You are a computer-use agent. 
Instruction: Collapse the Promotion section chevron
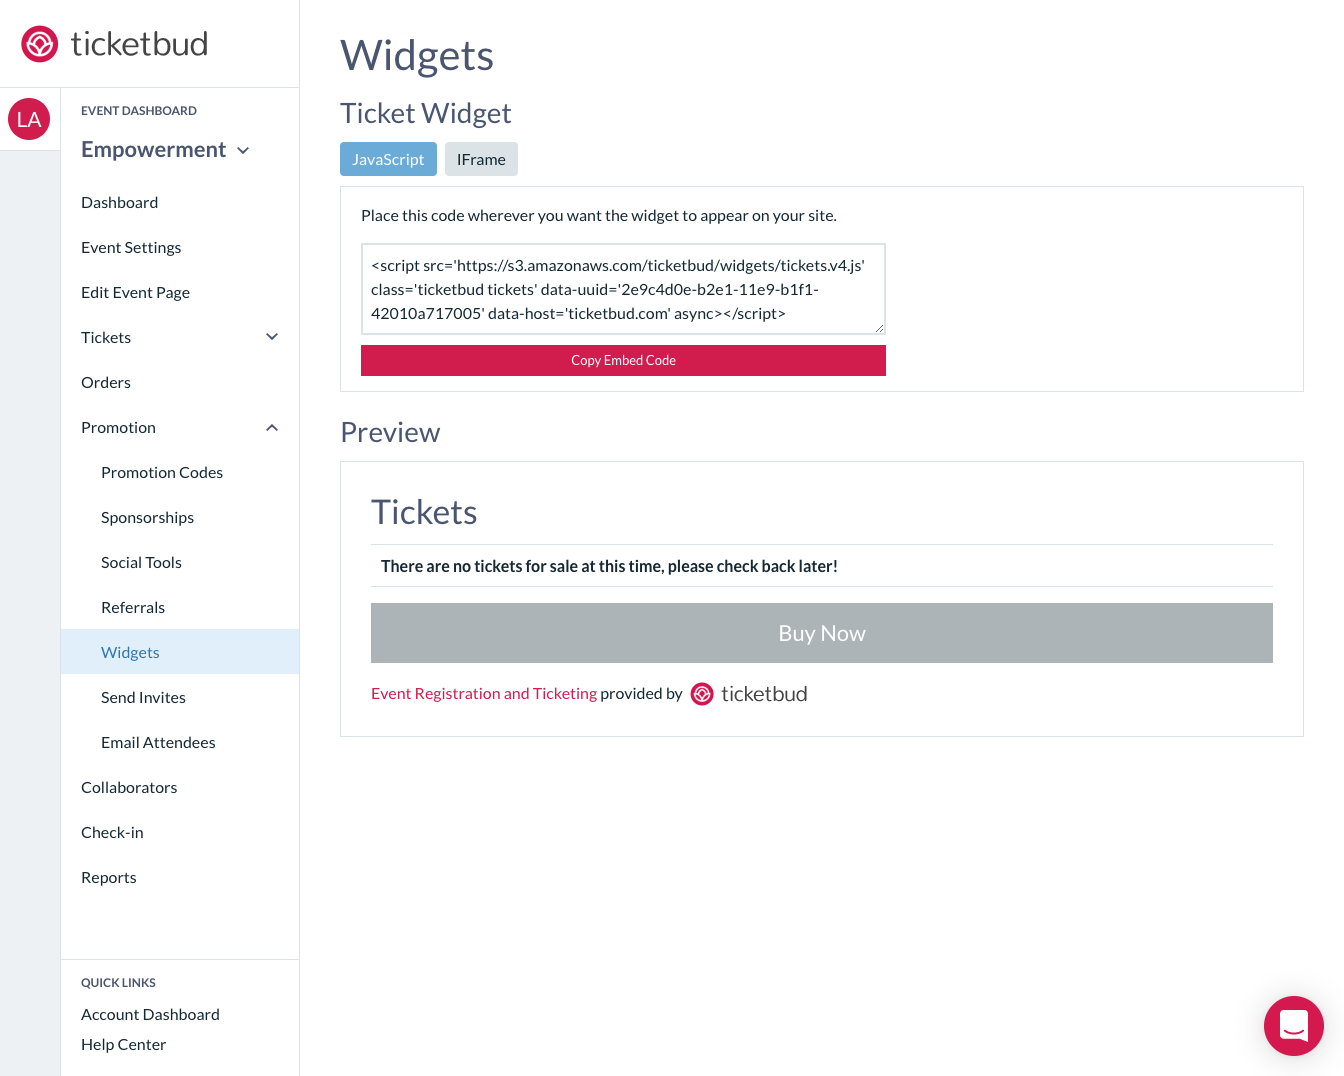271,427
